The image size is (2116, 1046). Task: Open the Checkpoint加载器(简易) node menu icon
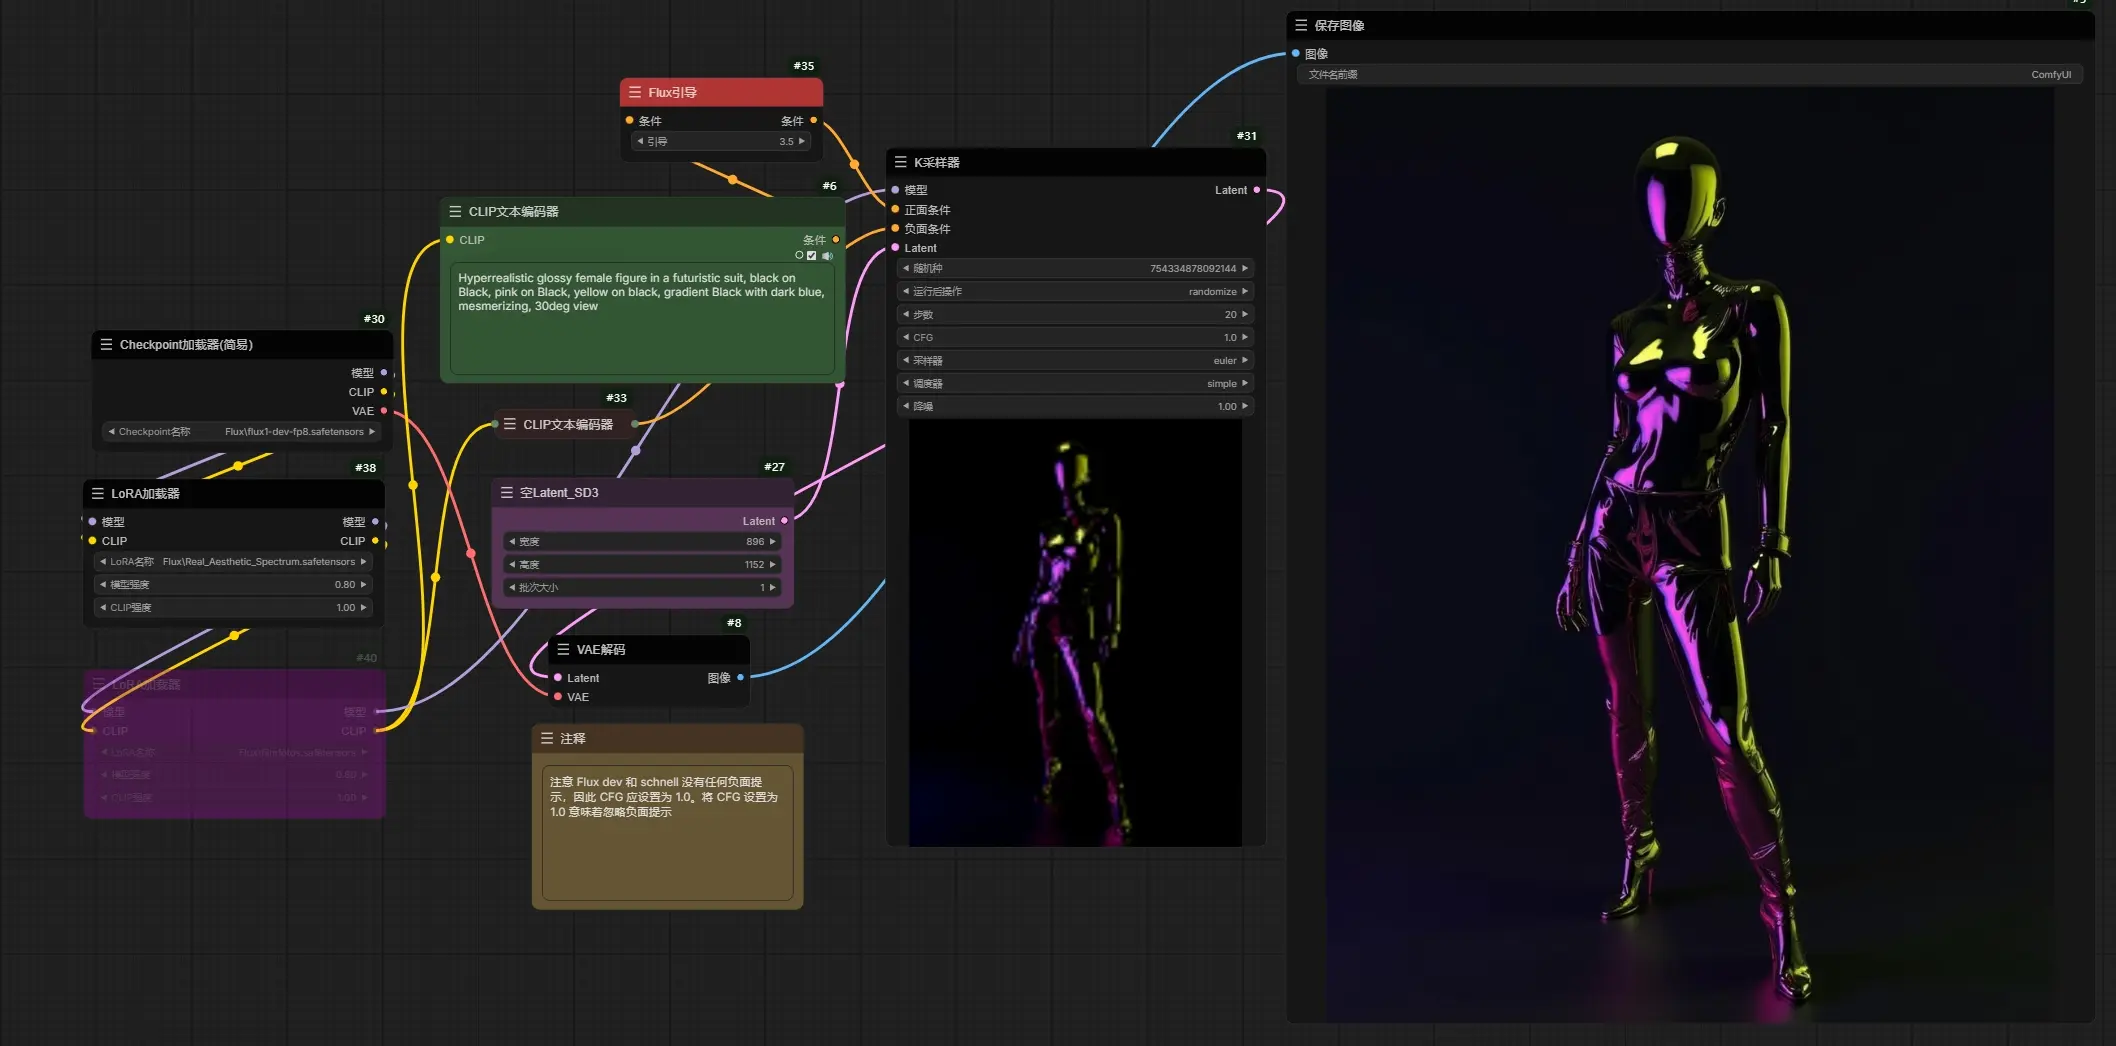[x=106, y=344]
